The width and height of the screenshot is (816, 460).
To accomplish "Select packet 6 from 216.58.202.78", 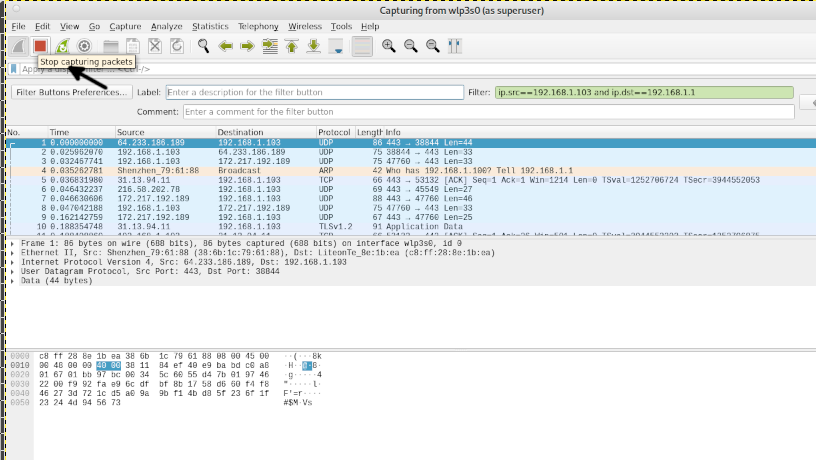I will [411, 189].
